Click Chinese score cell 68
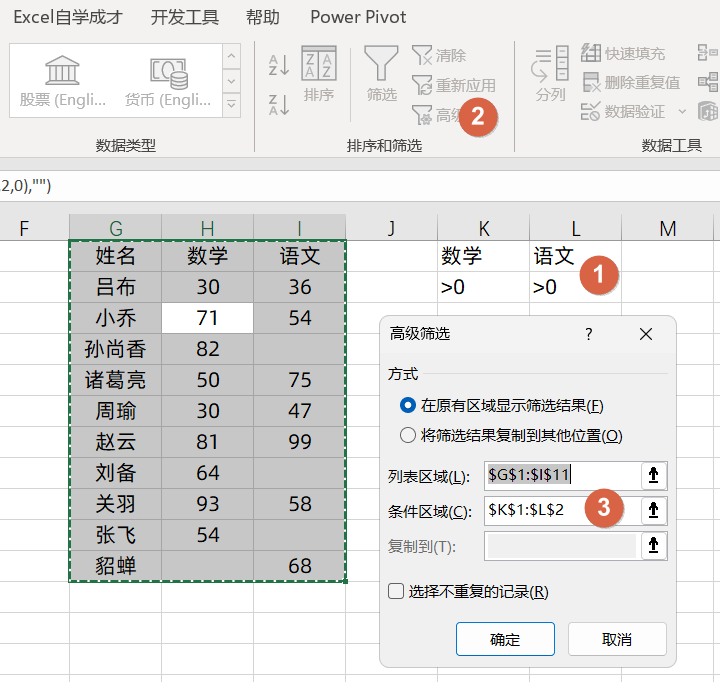720x682 pixels. pyautogui.click(x=299, y=566)
